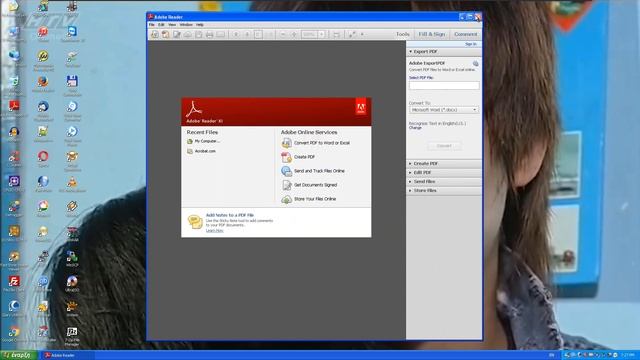This screenshot has width=640, height=360.
Task: Open the iTunes desktop shortcut
Action: [x=43, y=32]
